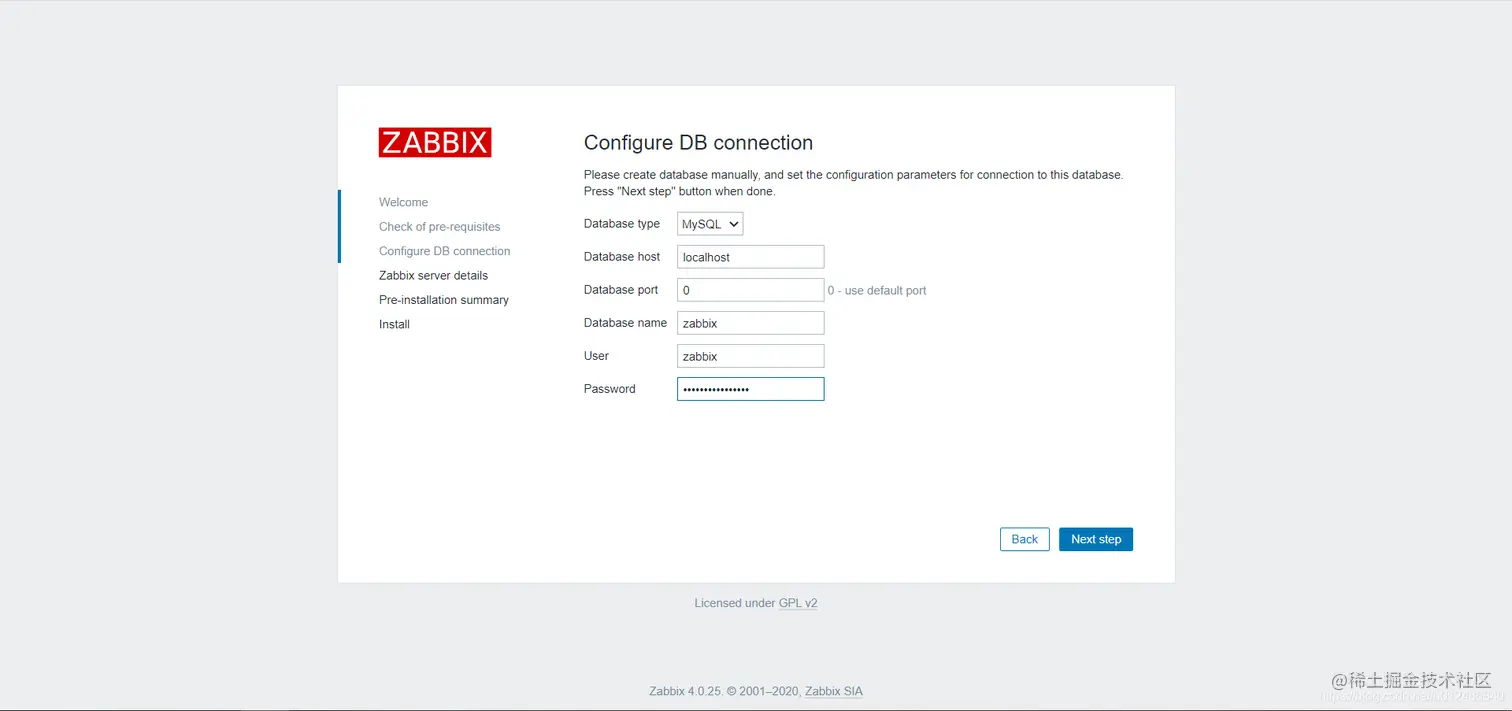Screen dimensions: 1512x711
Task: Click the Password label
Action: [x=610, y=389]
